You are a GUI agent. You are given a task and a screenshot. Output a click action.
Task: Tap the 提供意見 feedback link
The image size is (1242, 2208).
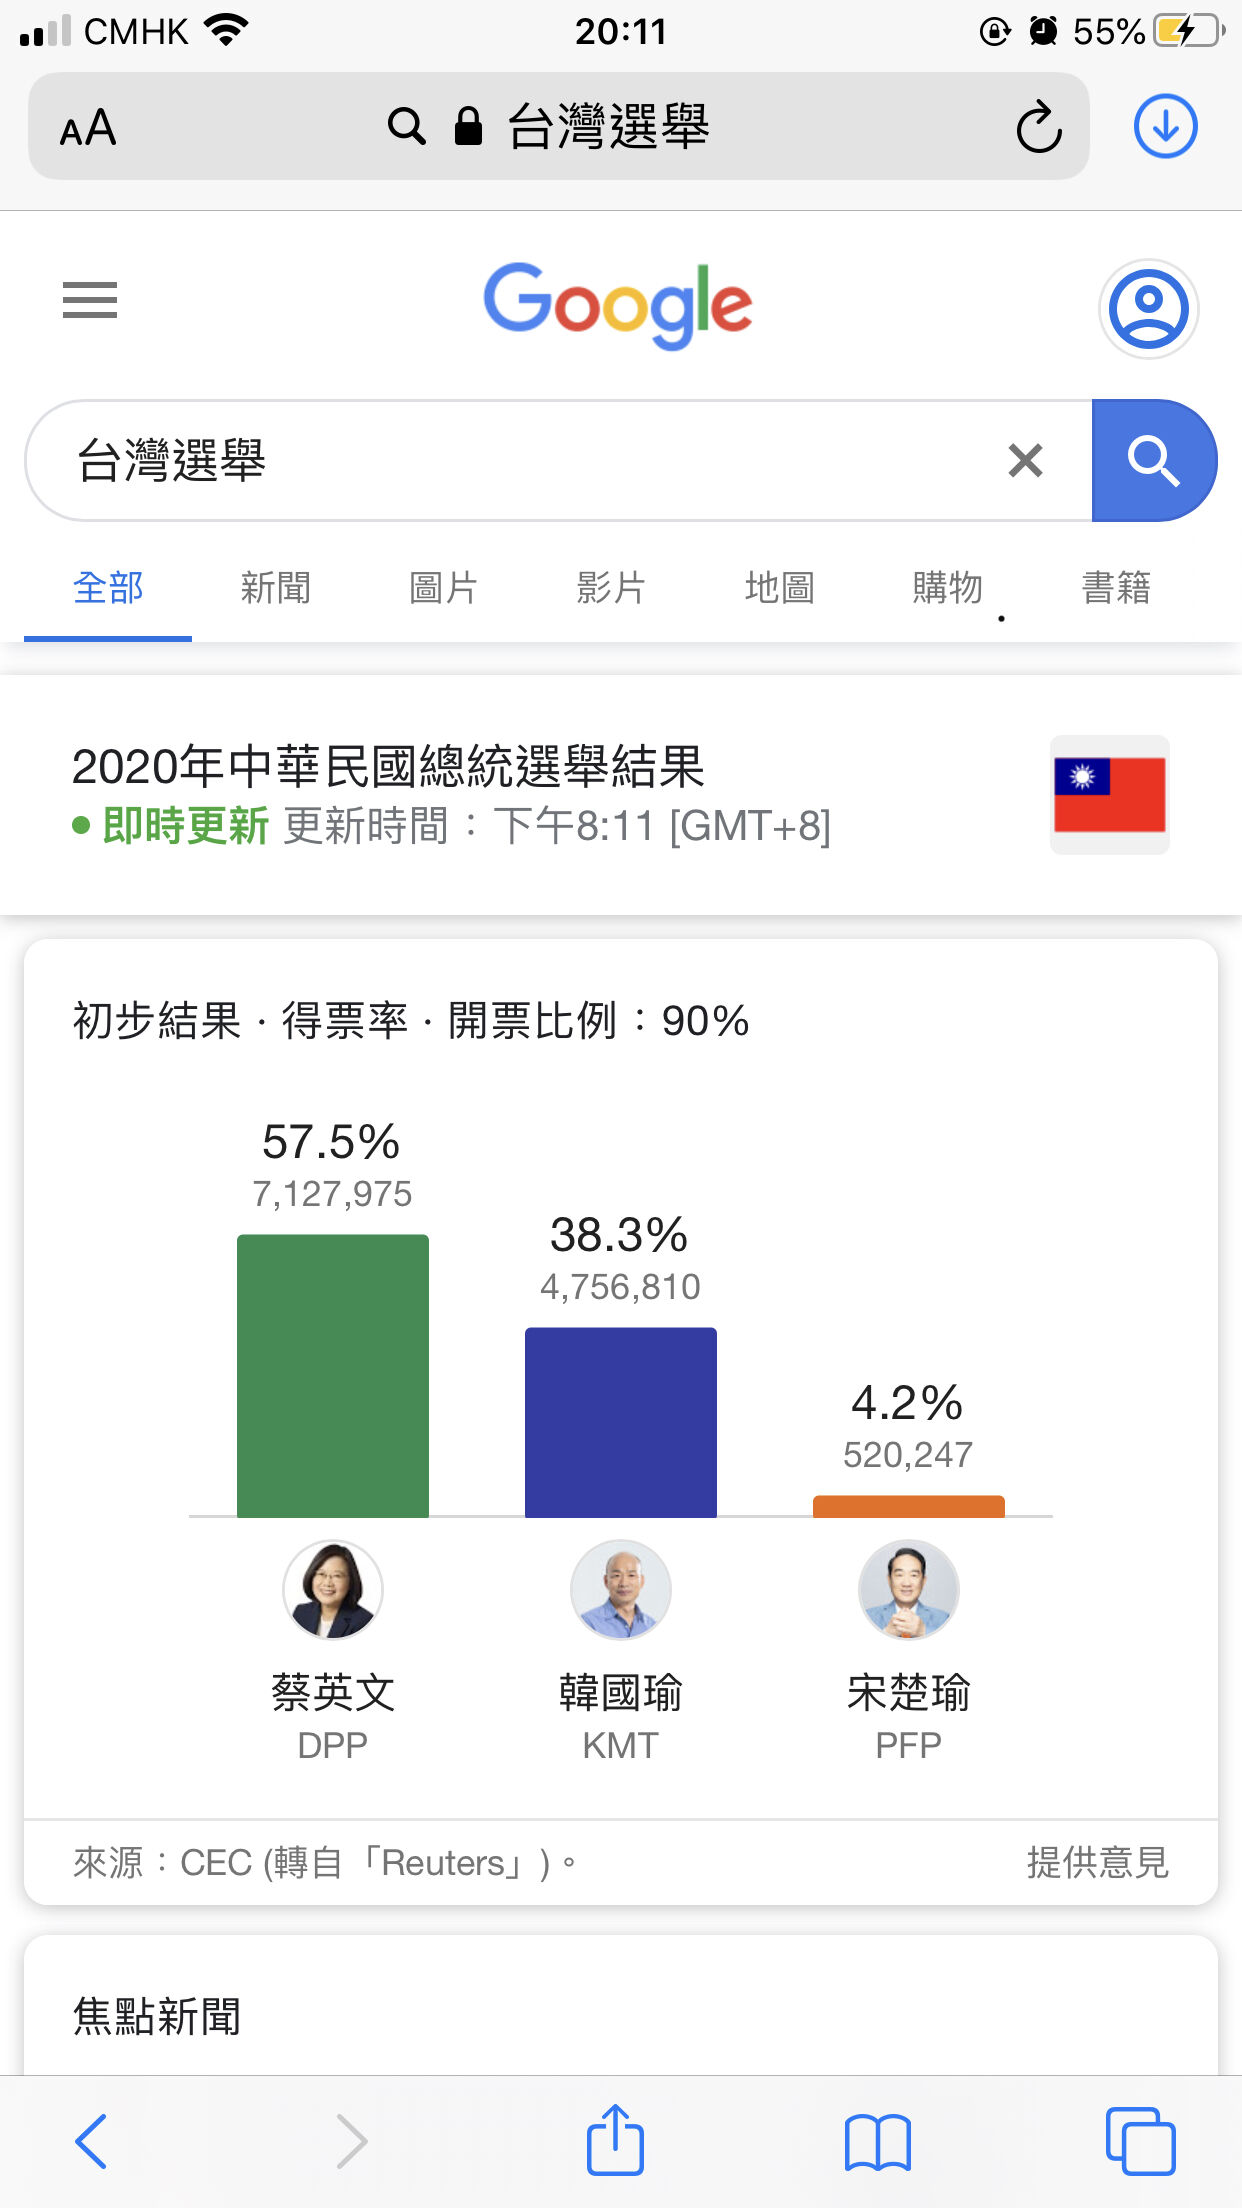pyautogui.click(x=1097, y=1863)
